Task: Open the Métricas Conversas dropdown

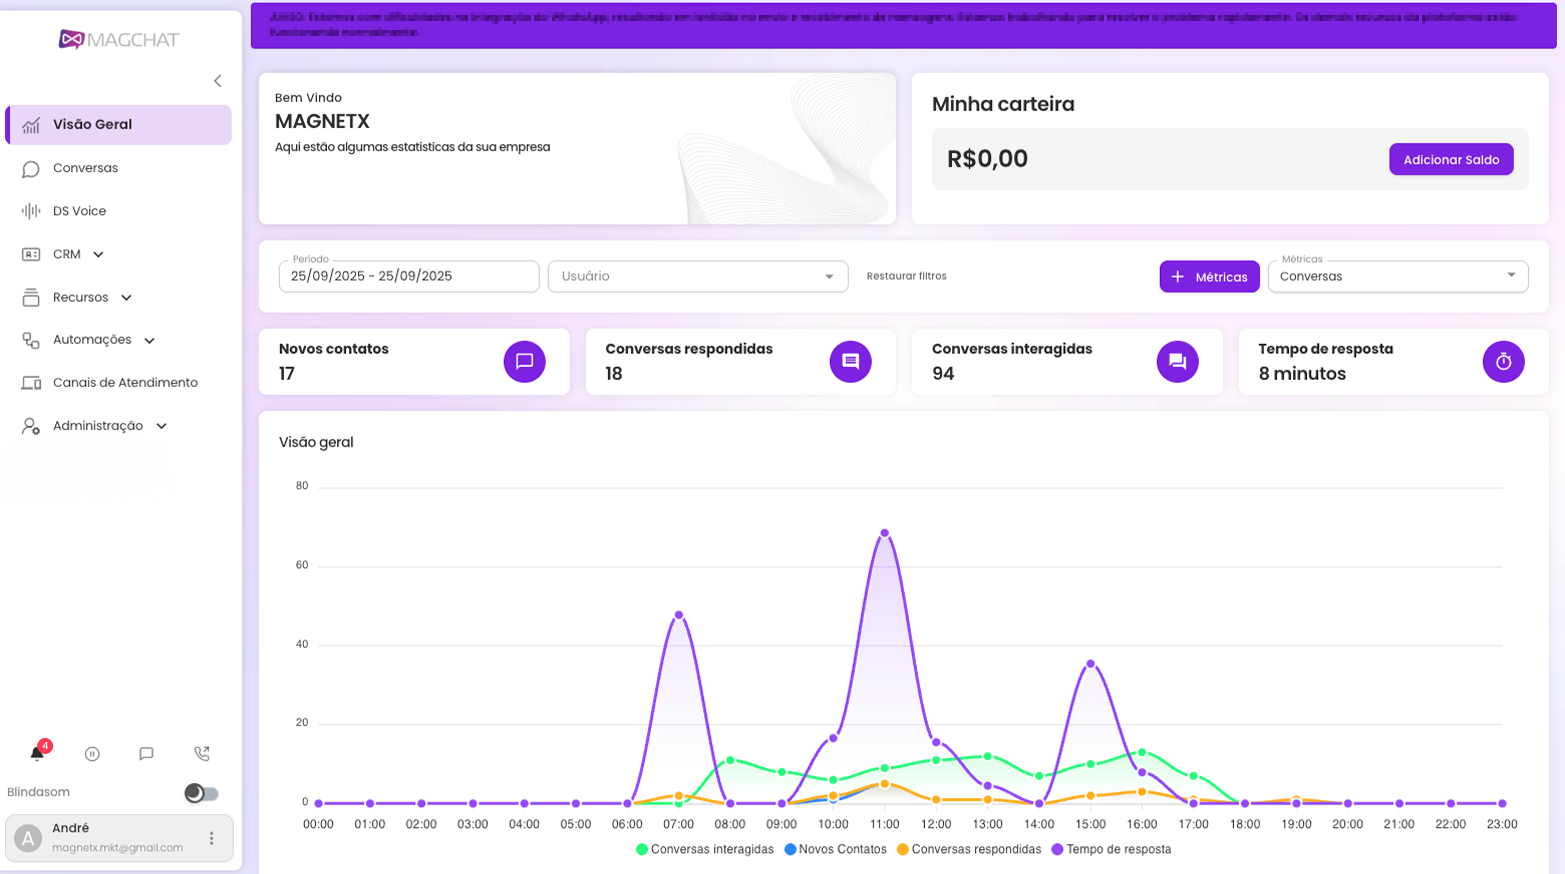Action: pos(1397,276)
